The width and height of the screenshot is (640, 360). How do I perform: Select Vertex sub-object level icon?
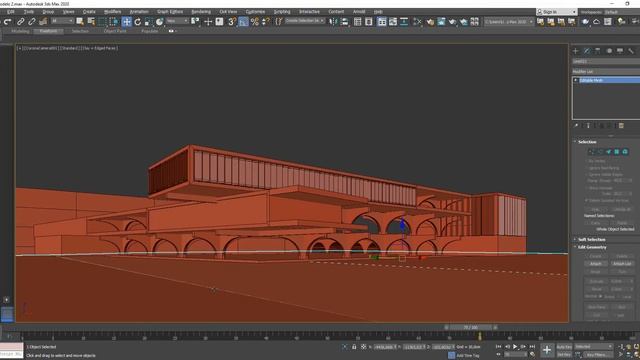591,152
